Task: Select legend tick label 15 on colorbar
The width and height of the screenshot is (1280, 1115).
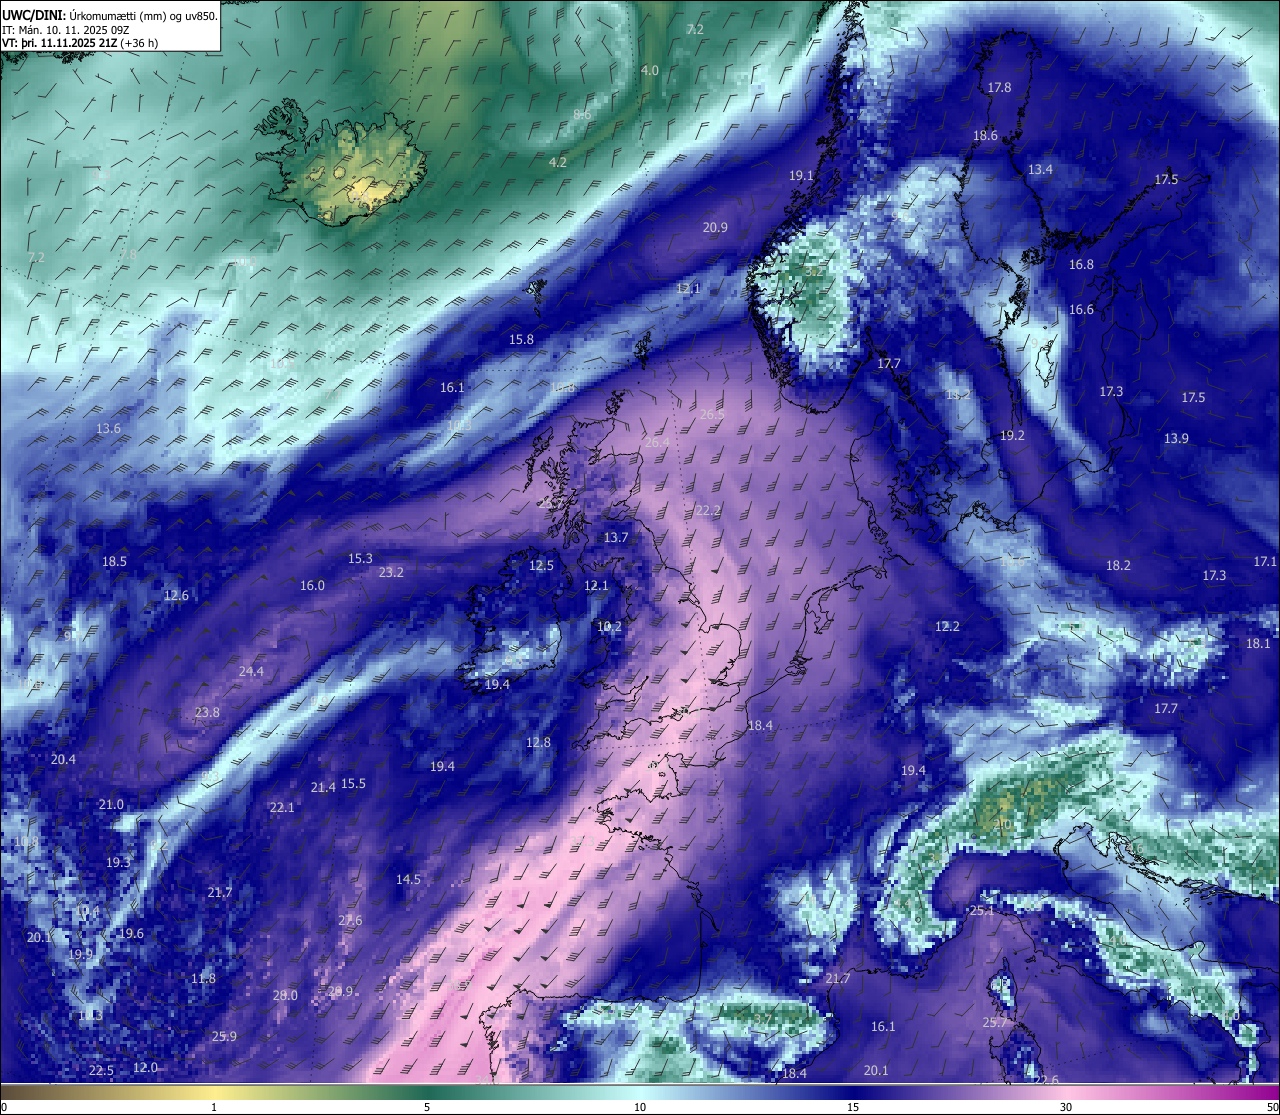Action: click(x=853, y=1107)
